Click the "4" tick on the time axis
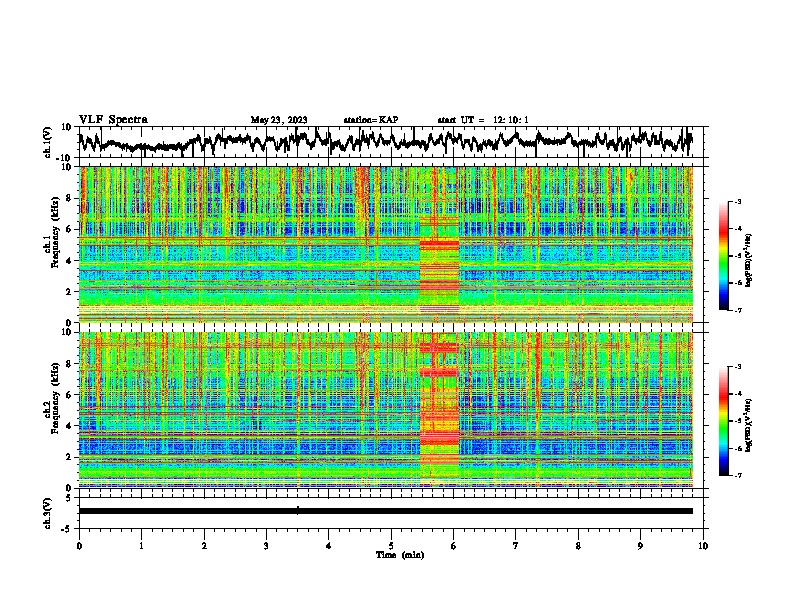Viewport: 792px width, 612px height. 329,546
